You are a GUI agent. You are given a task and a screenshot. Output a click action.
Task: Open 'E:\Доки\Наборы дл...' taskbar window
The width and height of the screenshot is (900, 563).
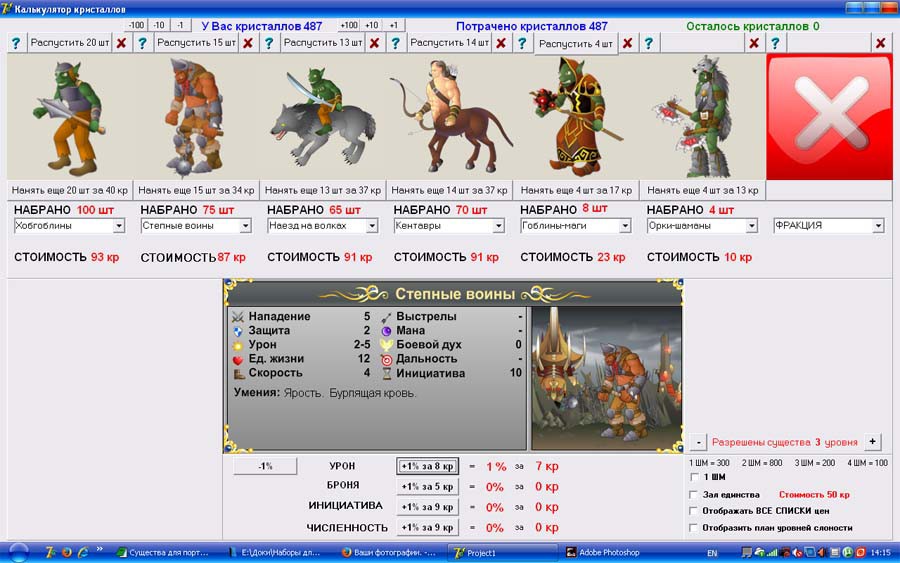(276, 553)
